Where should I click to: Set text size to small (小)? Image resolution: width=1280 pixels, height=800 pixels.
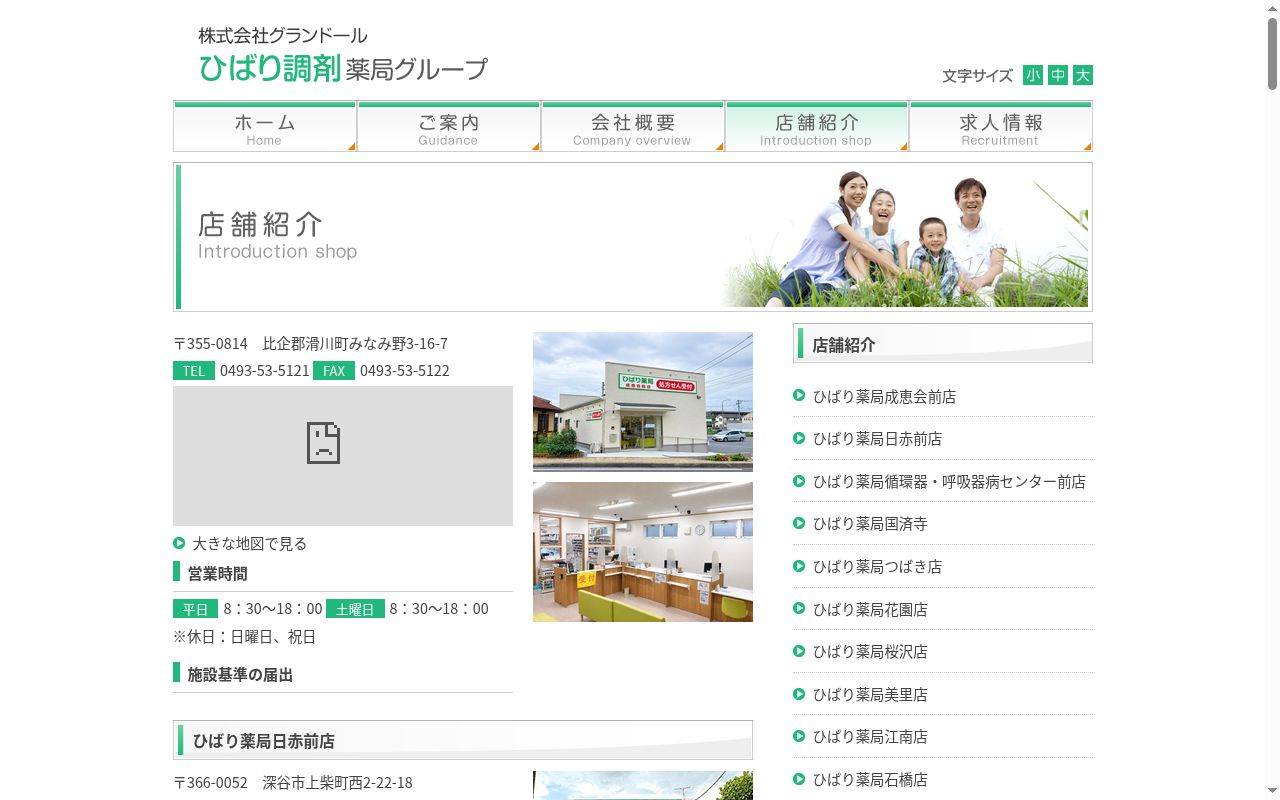point(1033,75)
